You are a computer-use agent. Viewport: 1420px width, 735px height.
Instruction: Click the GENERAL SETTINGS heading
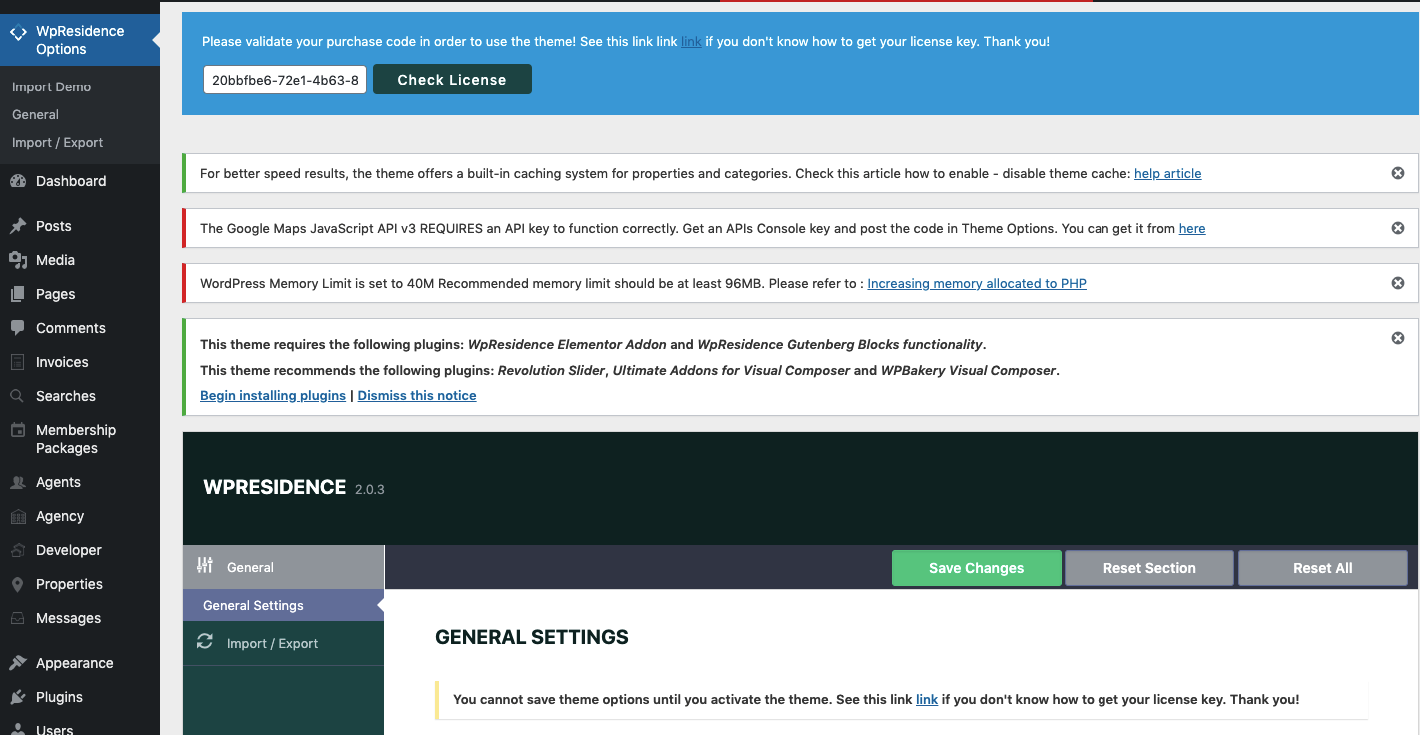coord(532,637)
